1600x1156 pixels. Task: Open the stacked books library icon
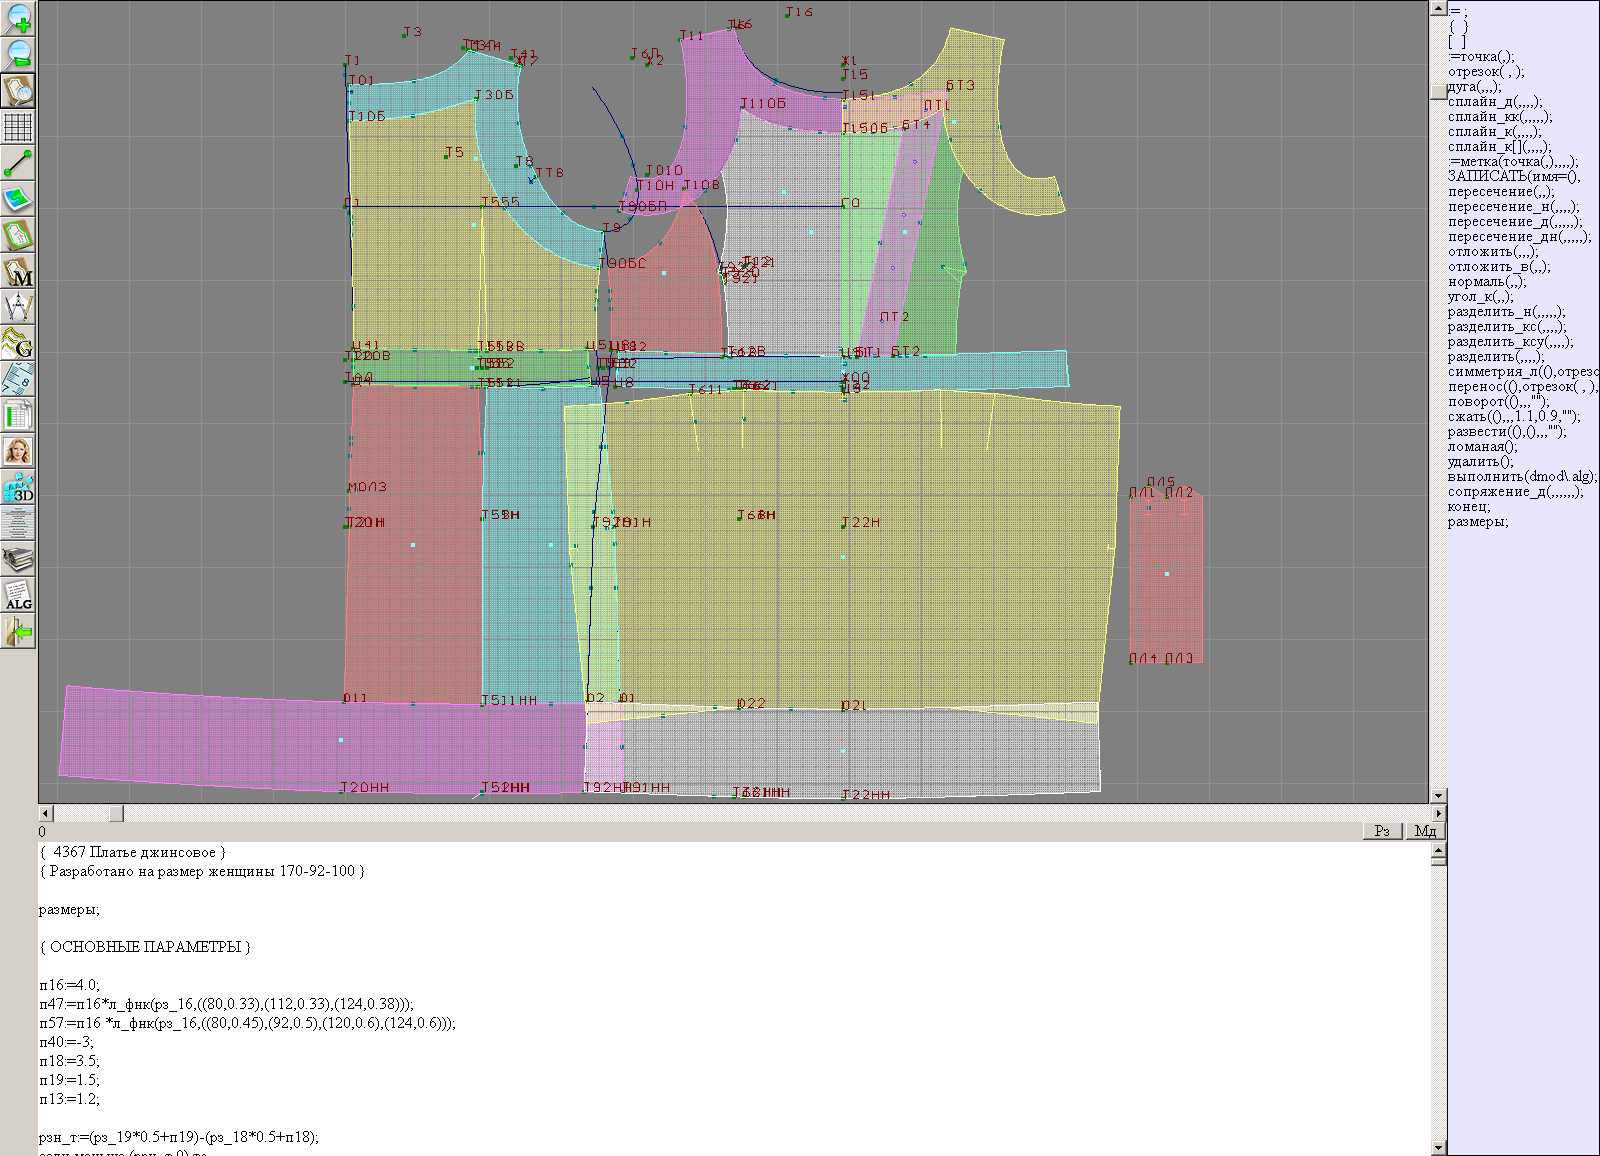tap(18, 559)
